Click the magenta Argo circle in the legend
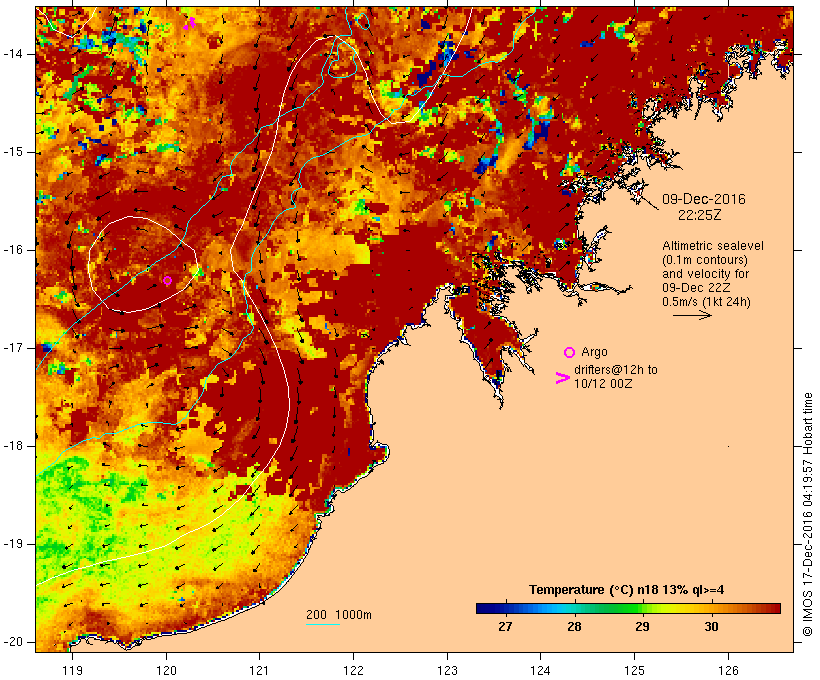 pos(569,352)
